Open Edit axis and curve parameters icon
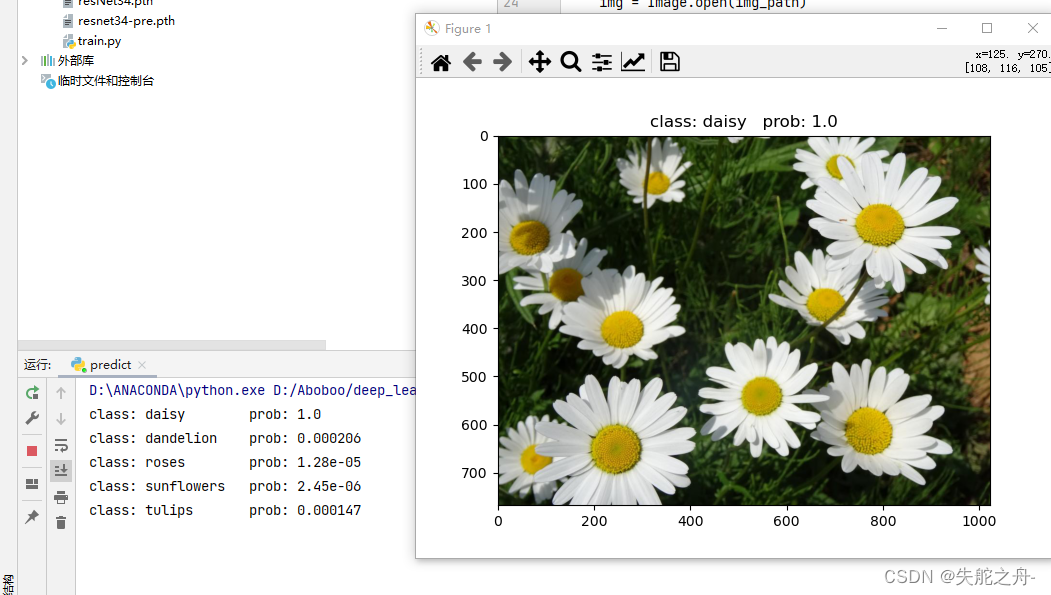 coord(633,62)
